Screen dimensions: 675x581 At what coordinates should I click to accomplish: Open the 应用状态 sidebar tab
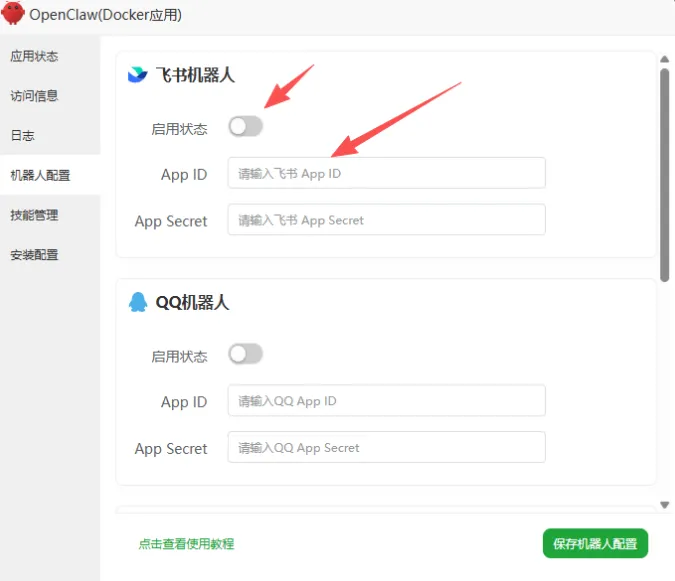(x=35, y=56)
